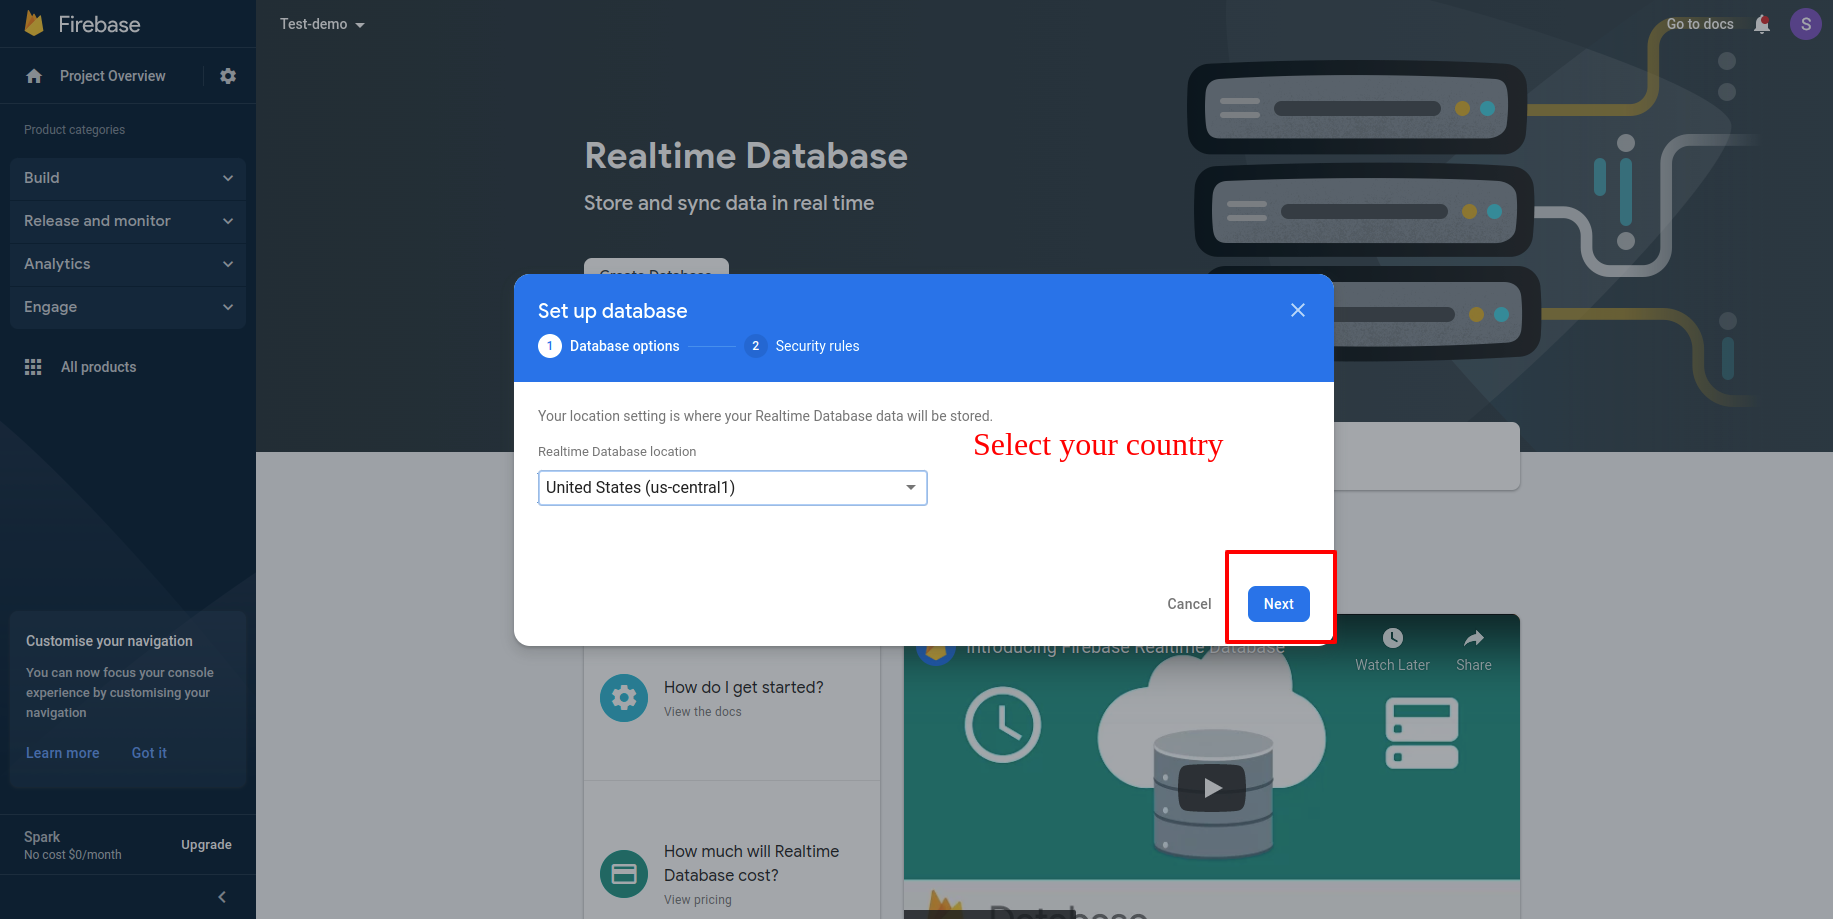Screen dimensions: 1833x919
Task: Close the Set up database dialog
Action: [1297, 310]
